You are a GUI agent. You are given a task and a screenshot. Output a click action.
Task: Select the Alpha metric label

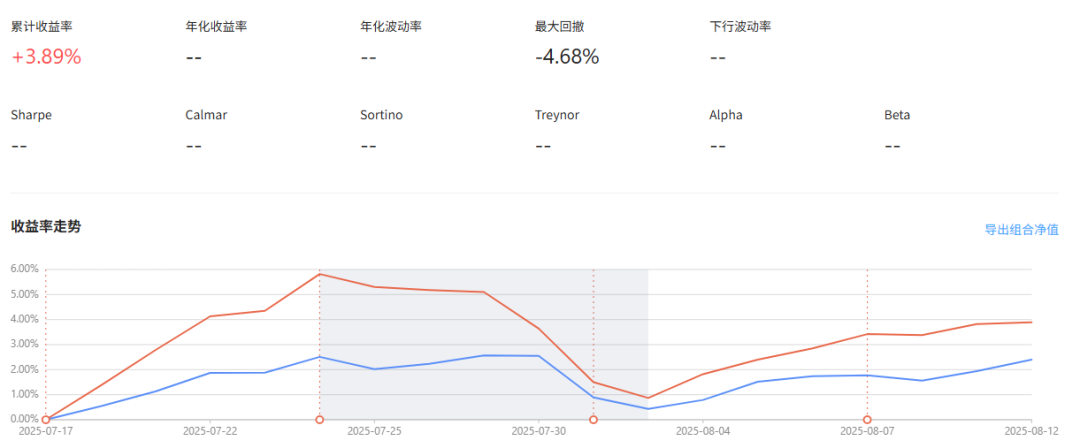(x=726, y=115)
